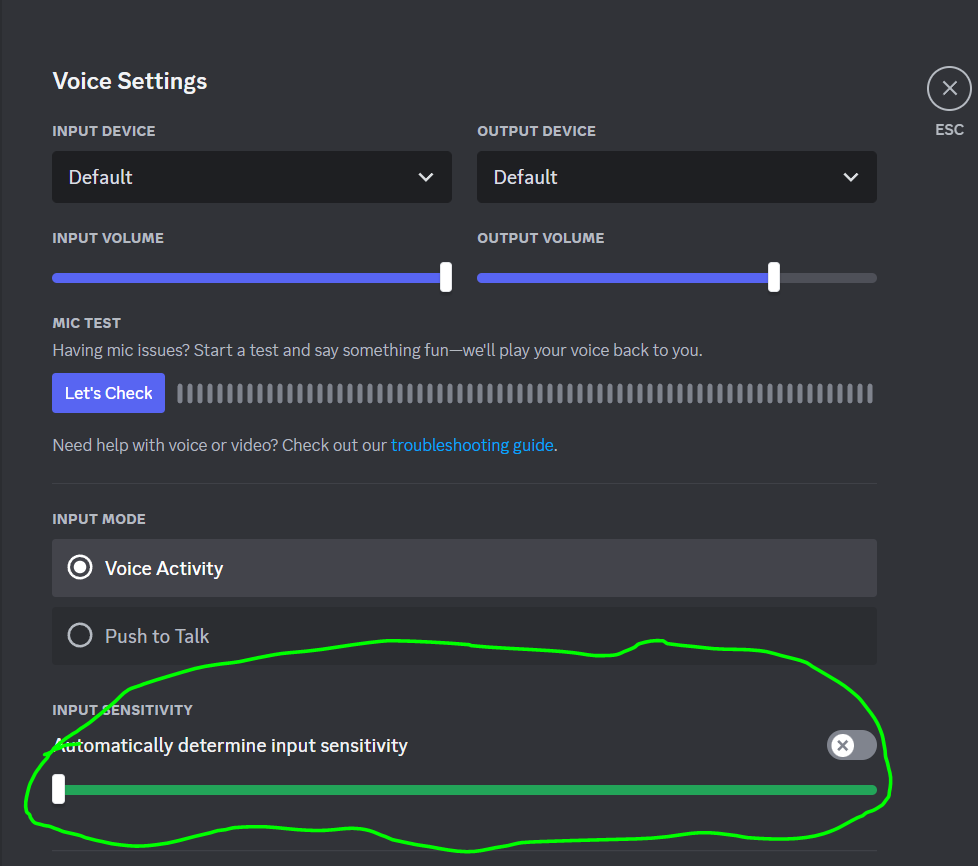Click the OUTPUT DEVICE label
The width and height of the screenshot is (978, 866).
(536, 131)
